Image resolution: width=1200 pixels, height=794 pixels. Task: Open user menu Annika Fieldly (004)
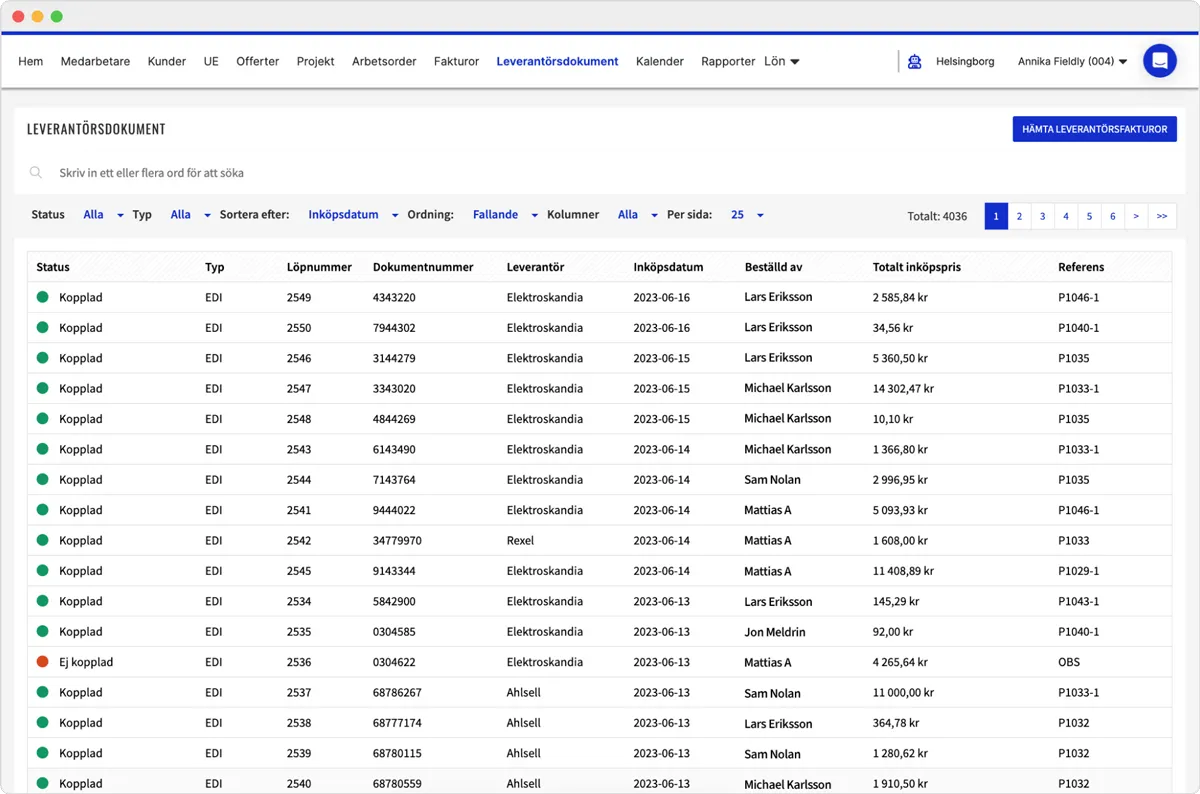tap(1072, 61)
